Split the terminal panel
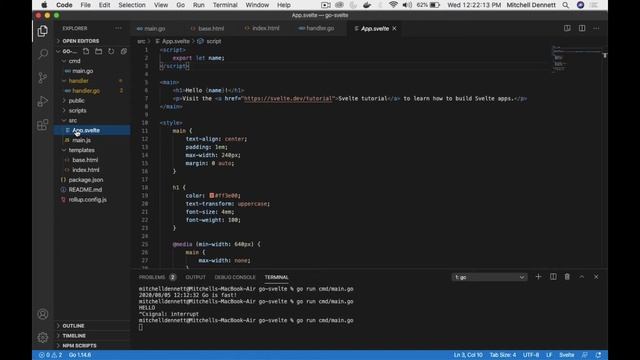 pos(553,277)
